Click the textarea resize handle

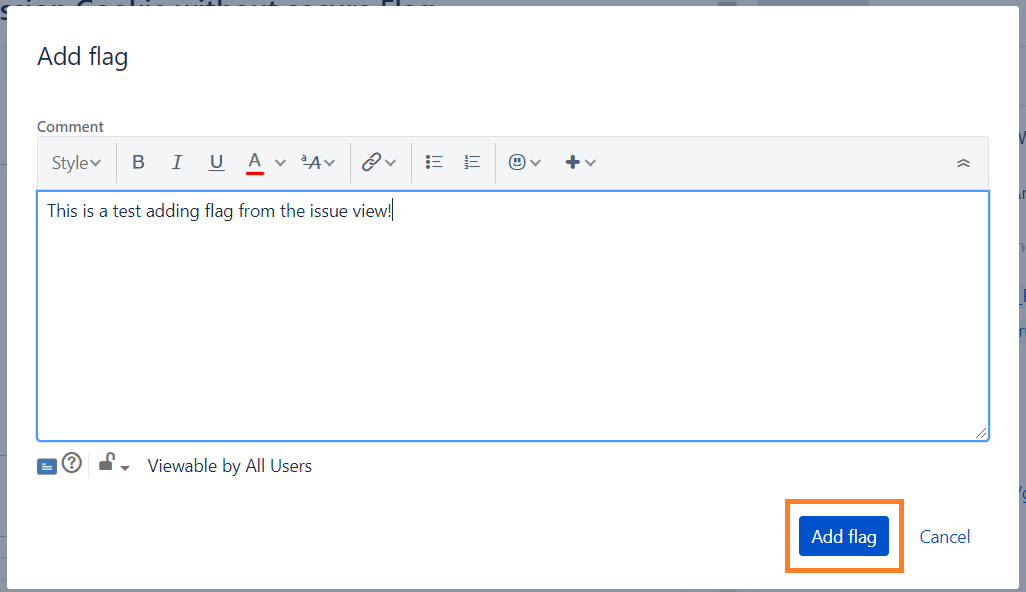(980, 433)
